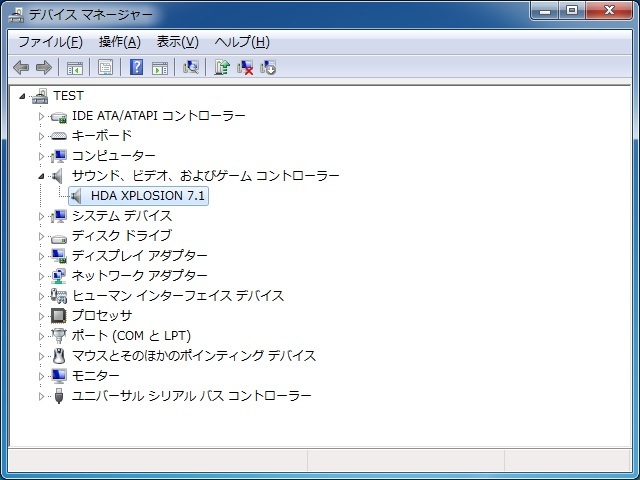
Task: Toggle the action pane toolbar icon
Action: 160,68
